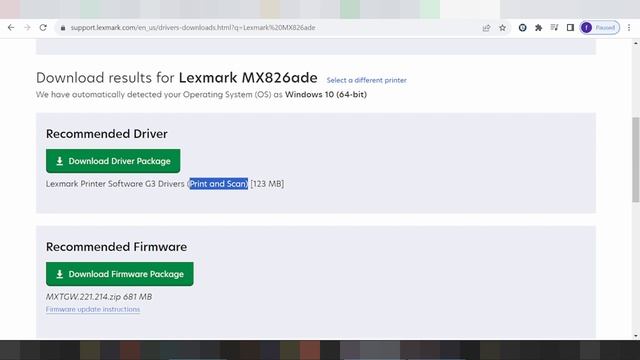Open the Extensions puzzle menu
This screenshot has height=360, width=640.
pos(538,28)
